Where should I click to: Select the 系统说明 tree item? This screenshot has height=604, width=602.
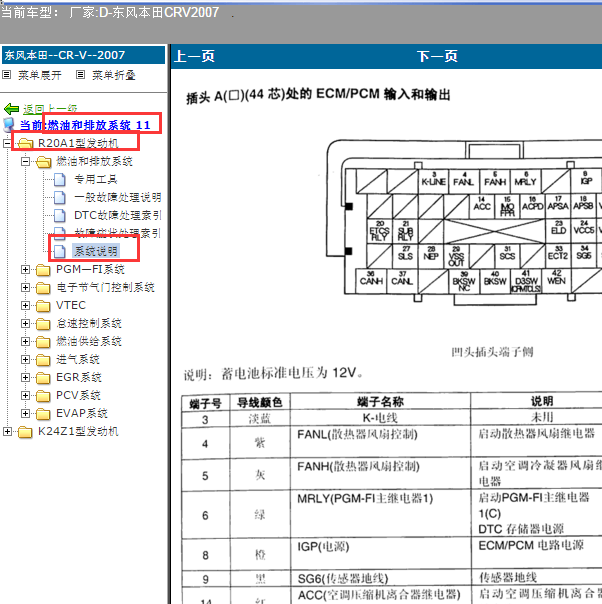click(x=96, y=252)
